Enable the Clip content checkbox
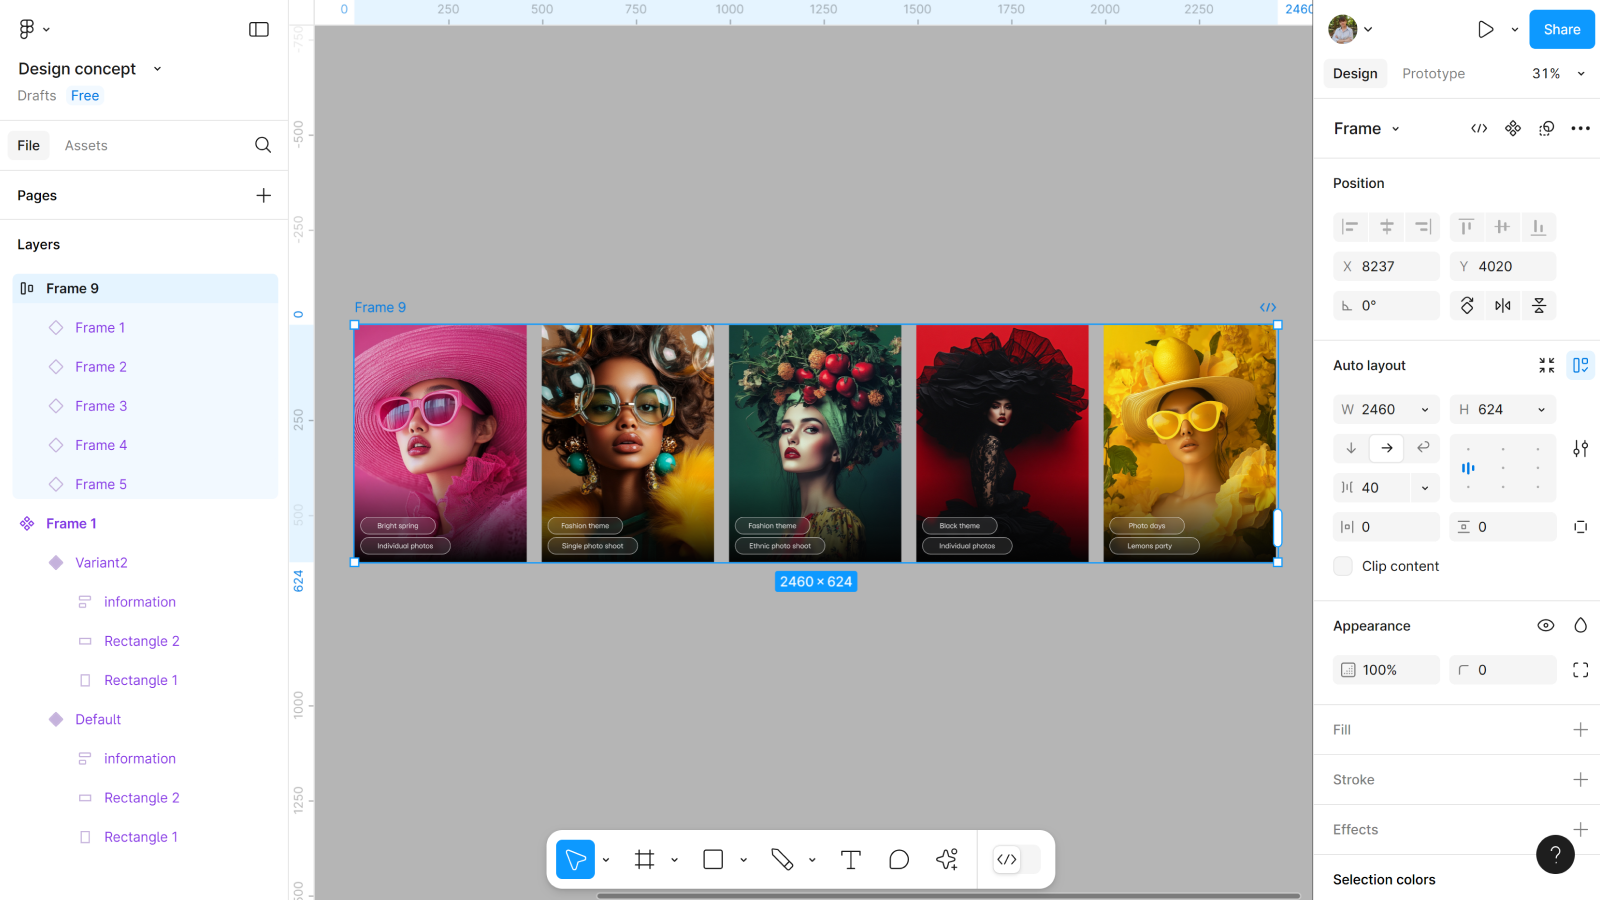Viewport: 1600px width, 900px height. [1343, 566]
